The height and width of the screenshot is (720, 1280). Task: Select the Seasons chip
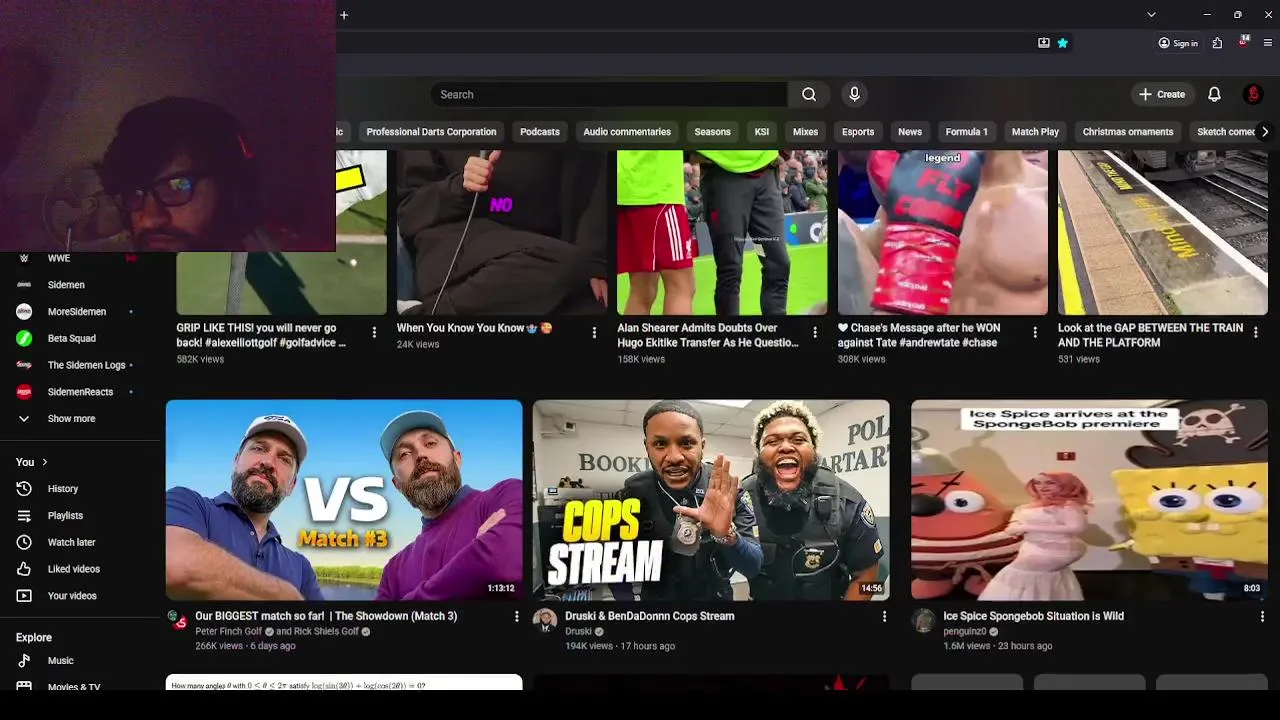712,132
